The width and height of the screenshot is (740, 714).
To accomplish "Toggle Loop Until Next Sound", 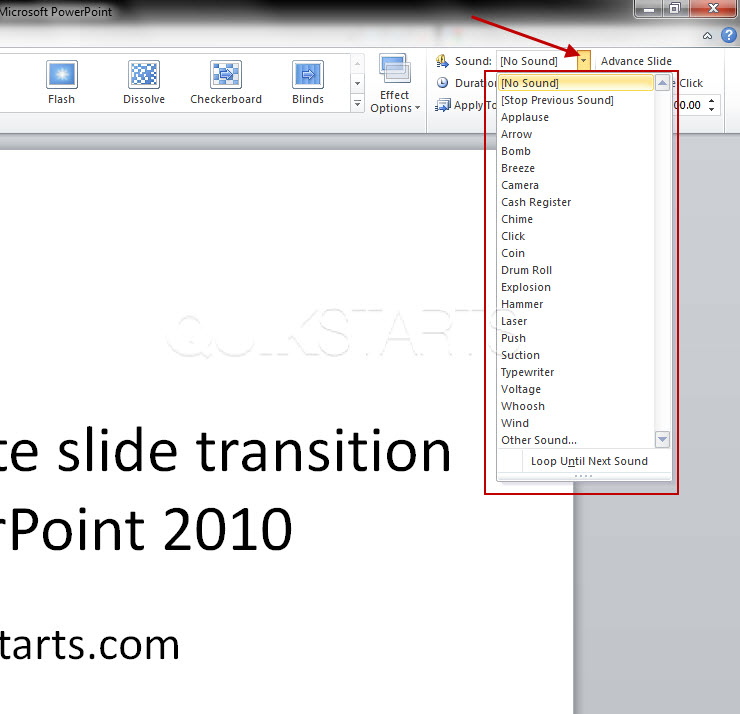I will 584,461.
